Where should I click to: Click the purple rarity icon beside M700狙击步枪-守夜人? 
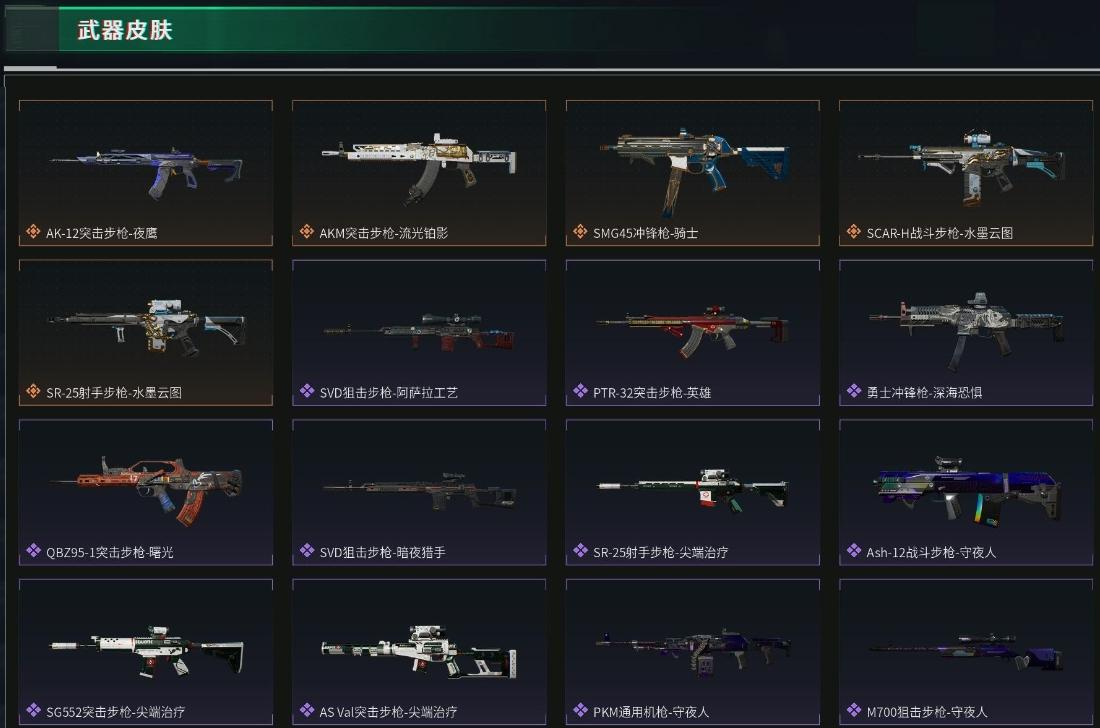coord(854,711)
